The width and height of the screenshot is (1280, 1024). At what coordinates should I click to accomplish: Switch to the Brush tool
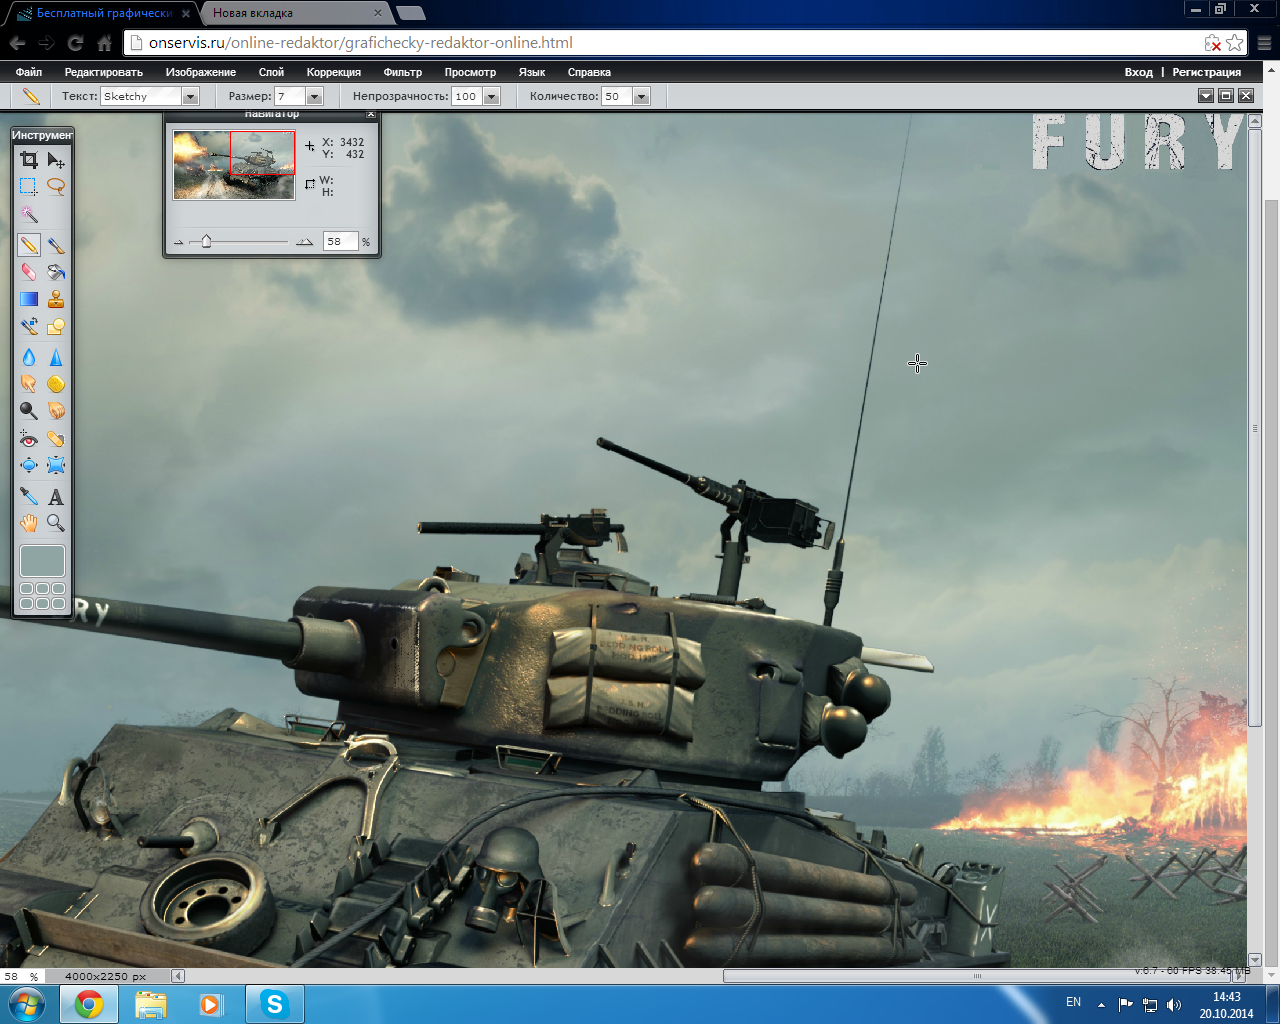click(56, 245)
